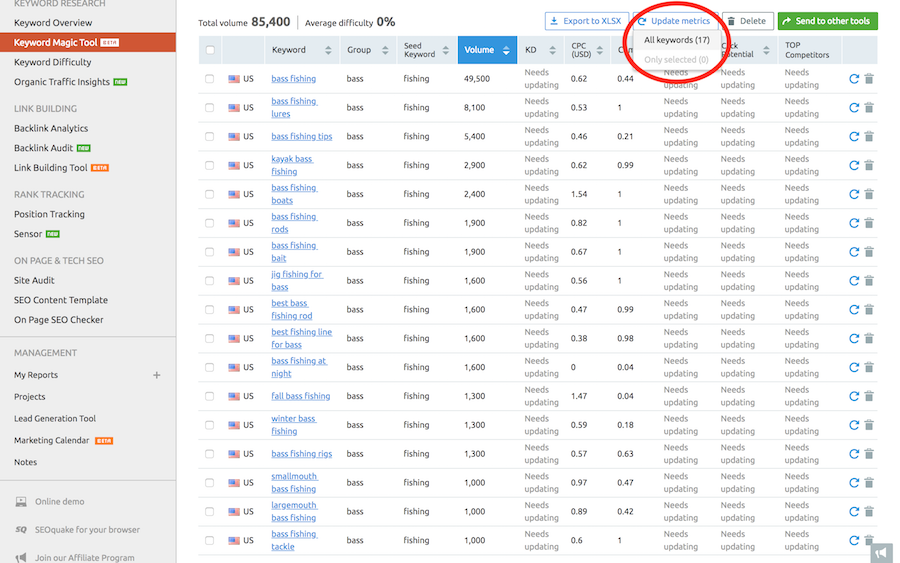Check the 'kayak bass fishing' row checkbox
Screen dimensions: 900x563
click(x=210, y=165)
